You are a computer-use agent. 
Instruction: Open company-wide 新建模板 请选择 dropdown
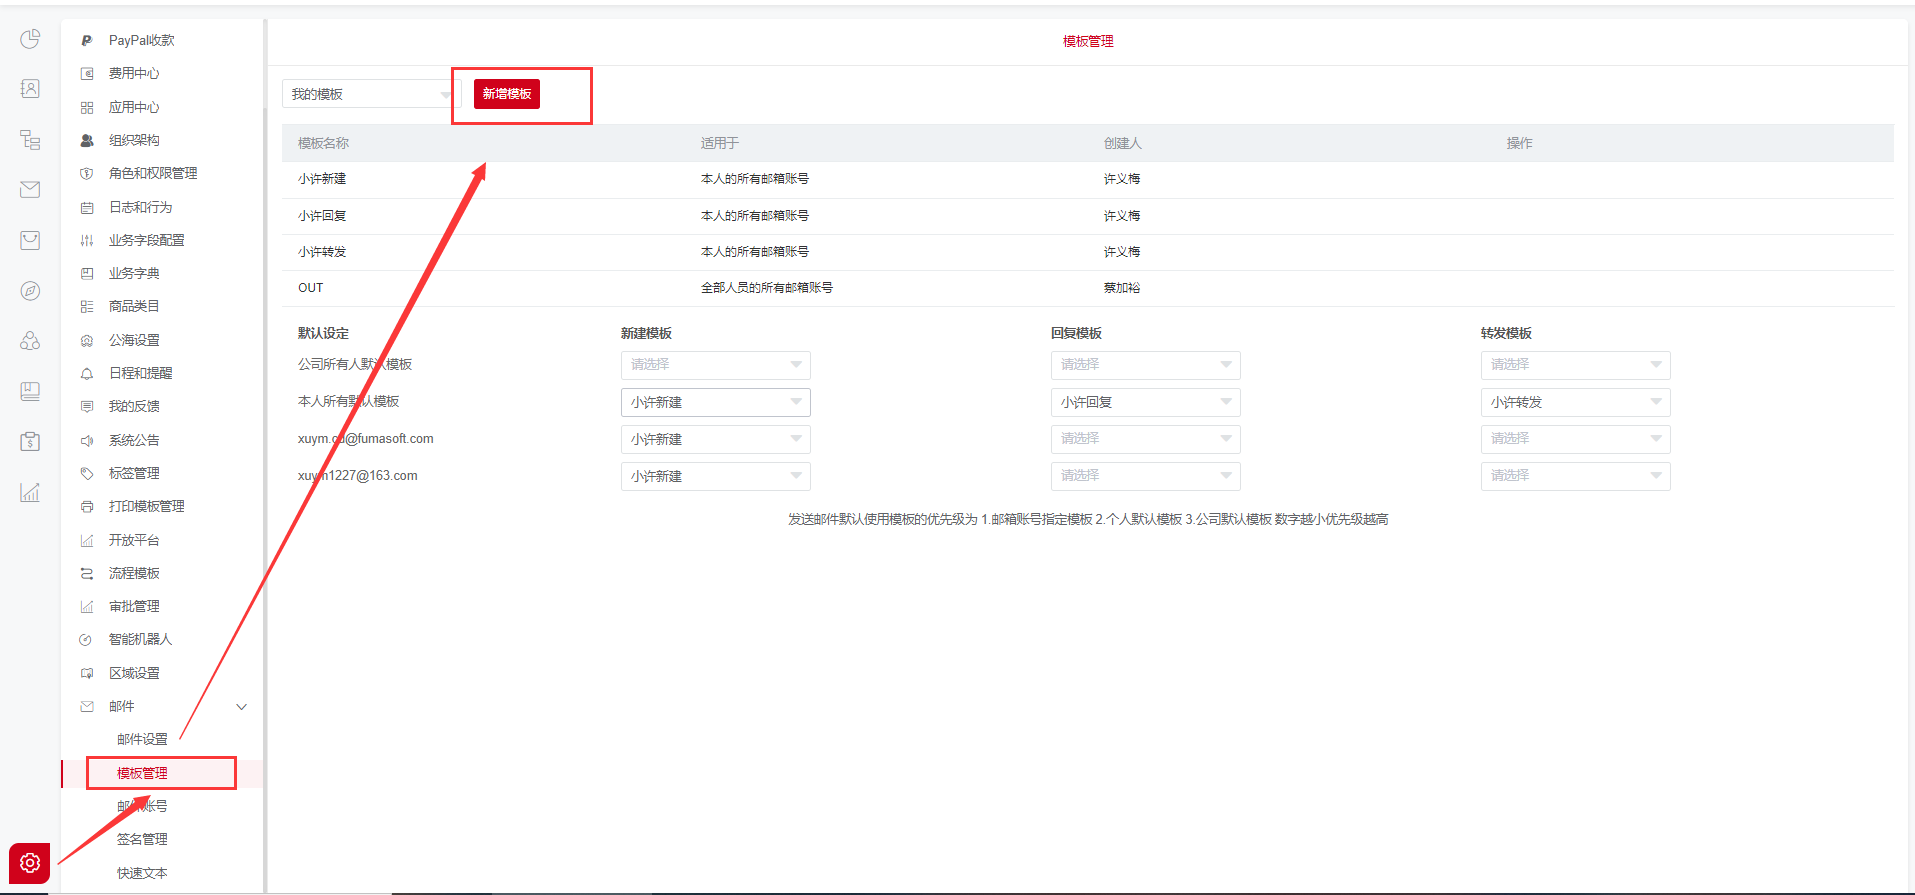(715, 365)
